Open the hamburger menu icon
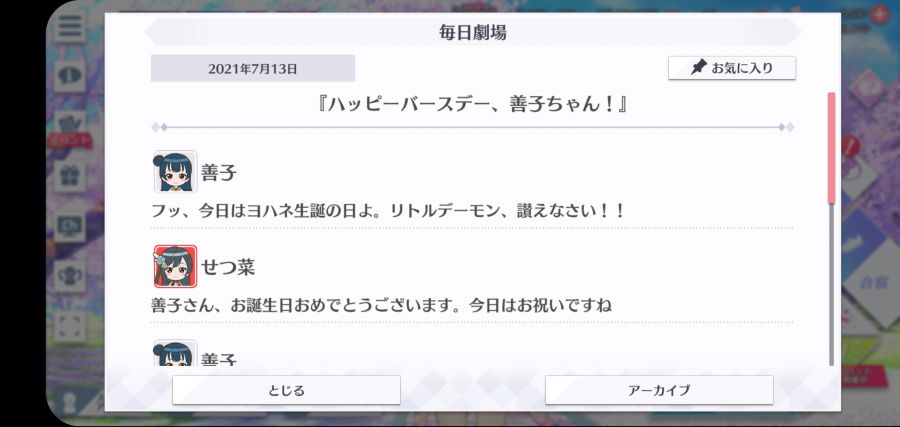This screenshot has height=427, width=900. pyautogui.click(x=71, y=26)
